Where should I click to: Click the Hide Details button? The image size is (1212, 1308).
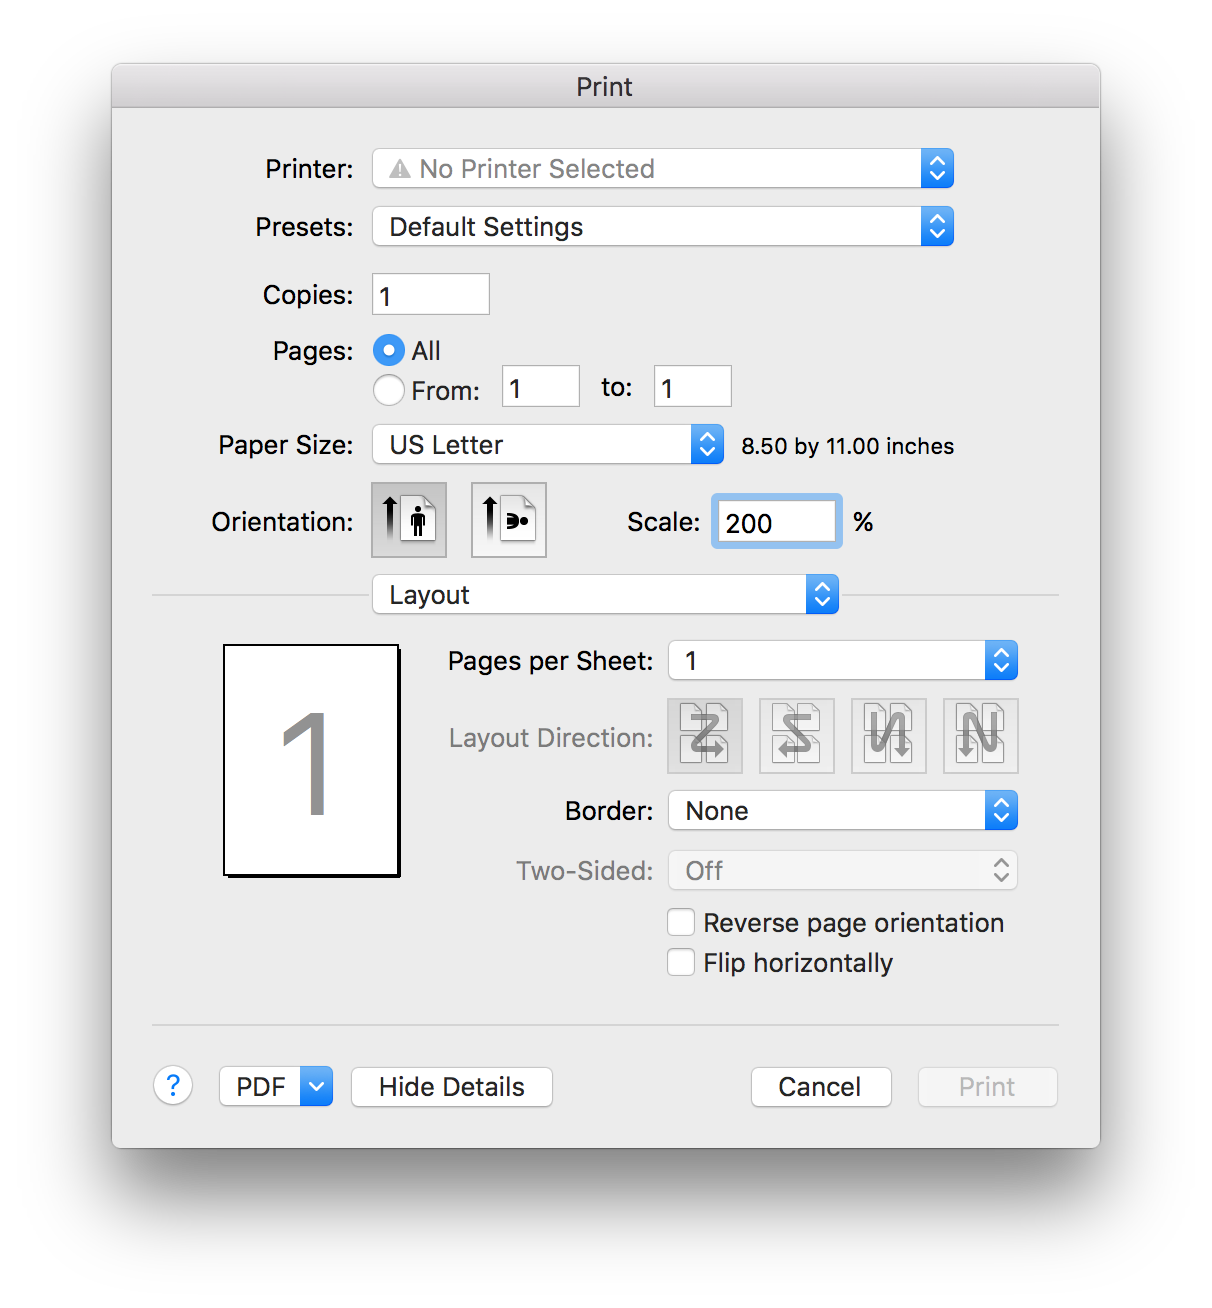point(452,1086)
